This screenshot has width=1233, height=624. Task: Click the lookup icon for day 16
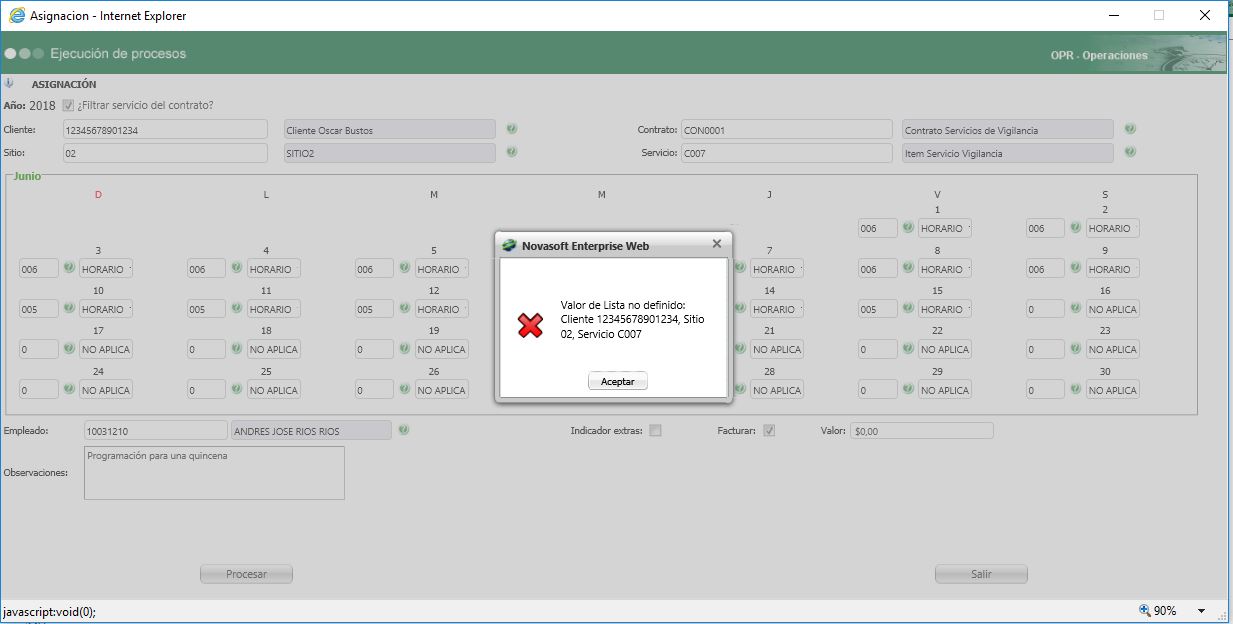tap(1076, 308)
